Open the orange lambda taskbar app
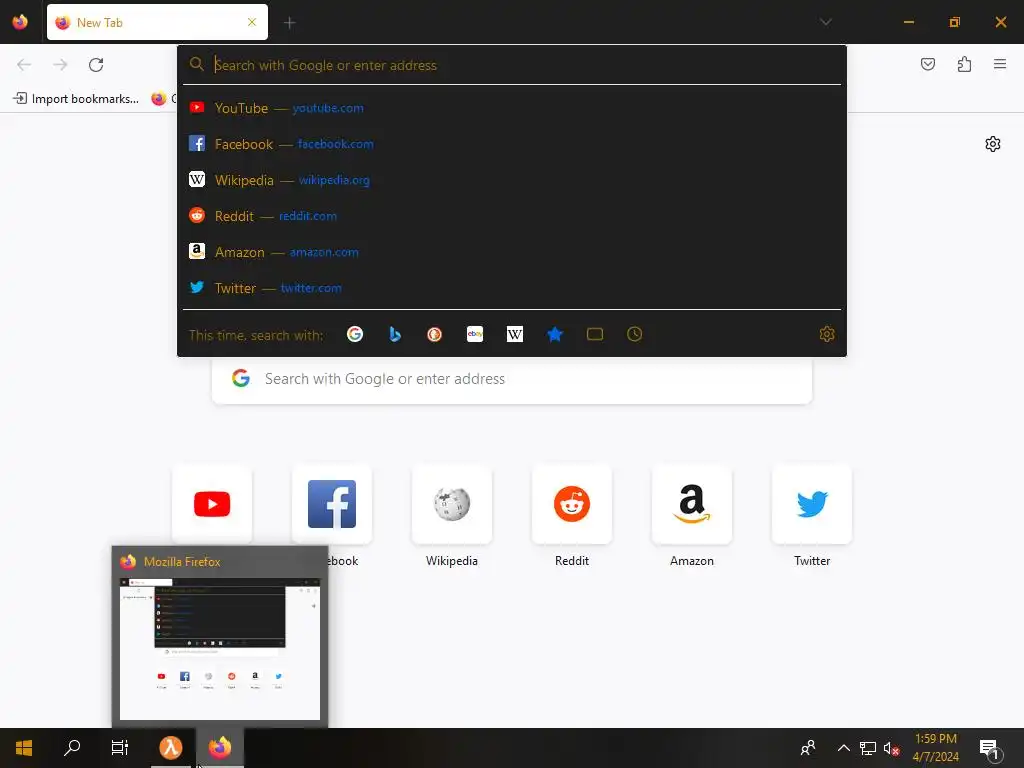1024x768 pixels. [170, 748]
